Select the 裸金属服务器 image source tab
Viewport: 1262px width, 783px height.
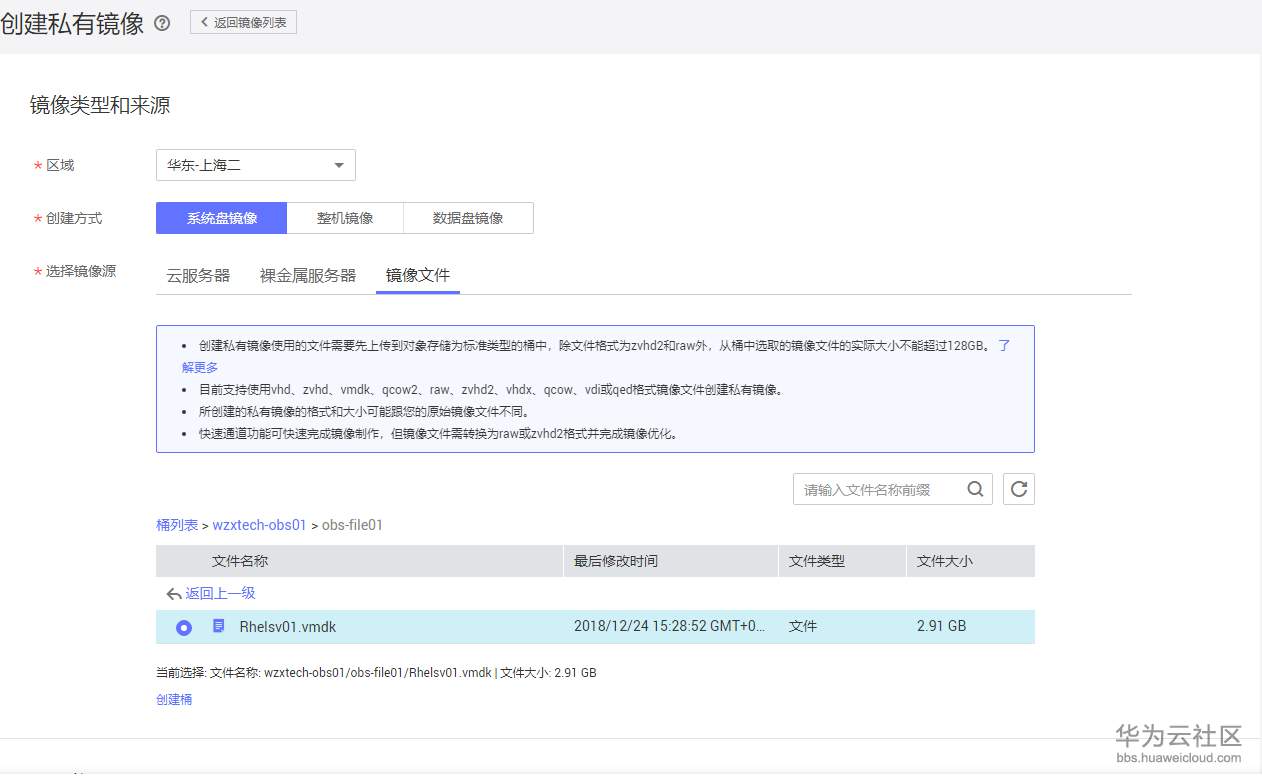coord(306,276)
